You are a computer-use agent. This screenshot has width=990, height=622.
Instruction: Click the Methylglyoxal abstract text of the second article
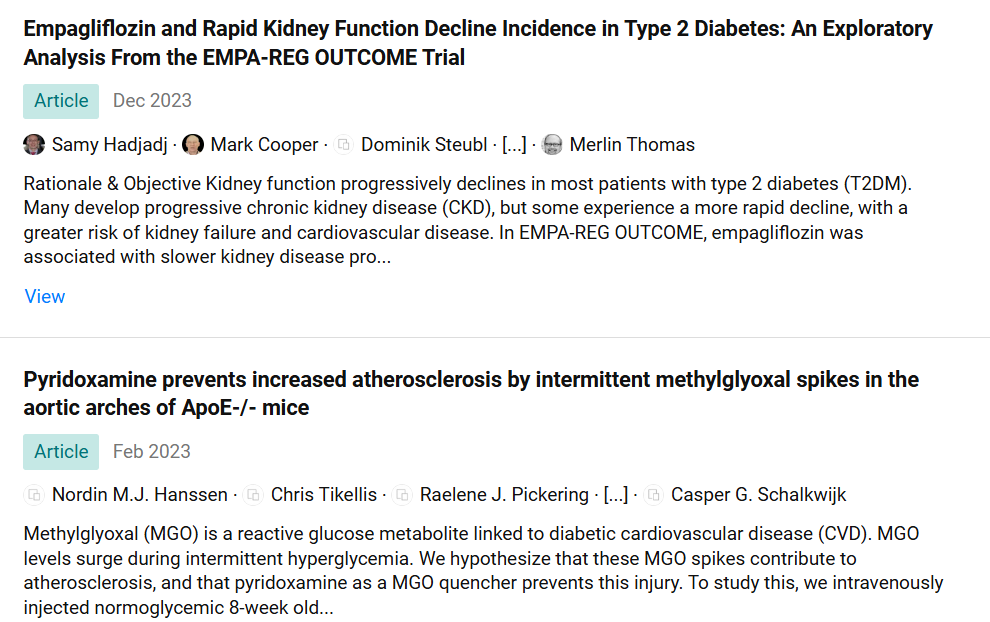click(483, 570)
